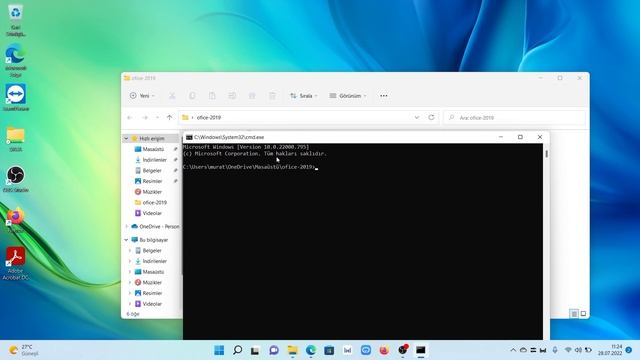Open the Chat app from the taskbar
The height and width of the screenshot is (360, 640).
[274, 350]
